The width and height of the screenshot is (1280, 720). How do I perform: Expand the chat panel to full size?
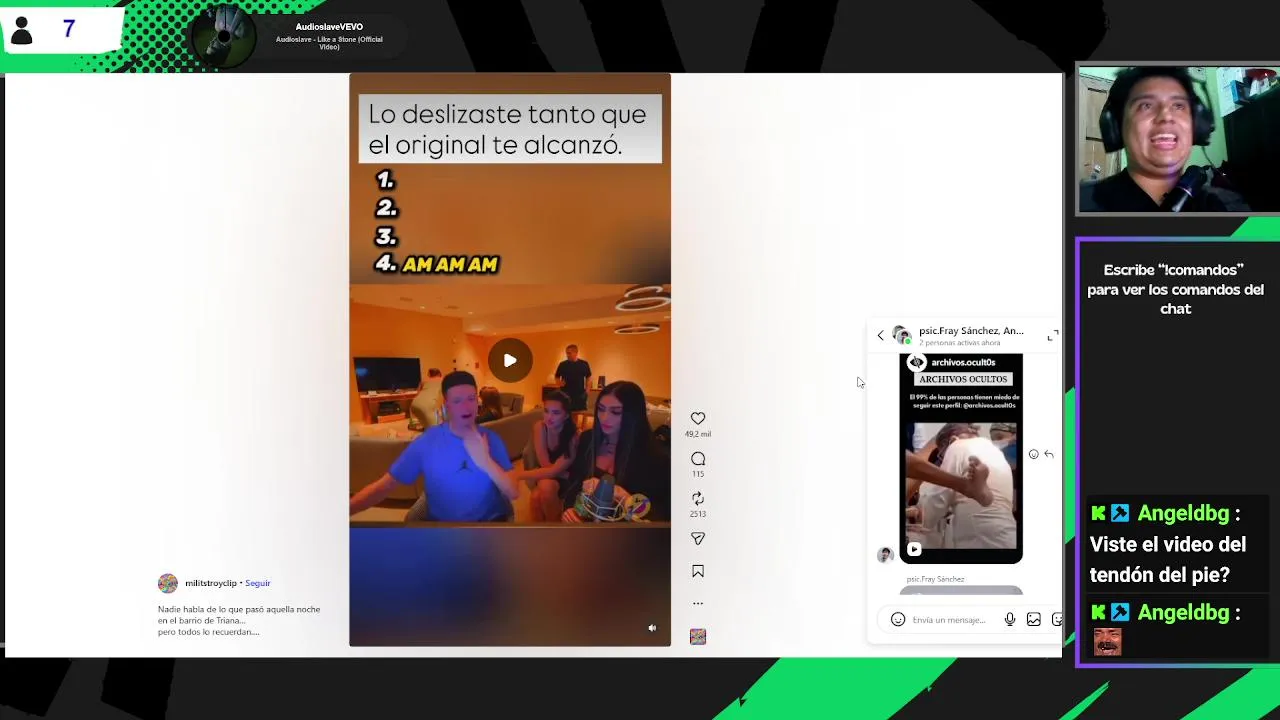point(1052,336)
